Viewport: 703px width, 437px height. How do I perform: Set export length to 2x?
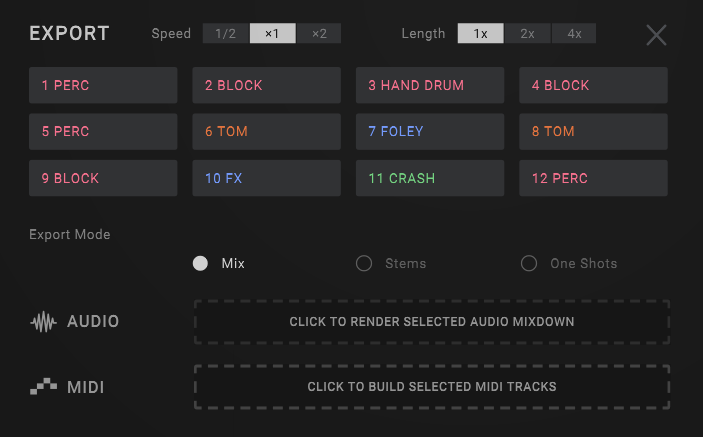(x=527, y=34)
